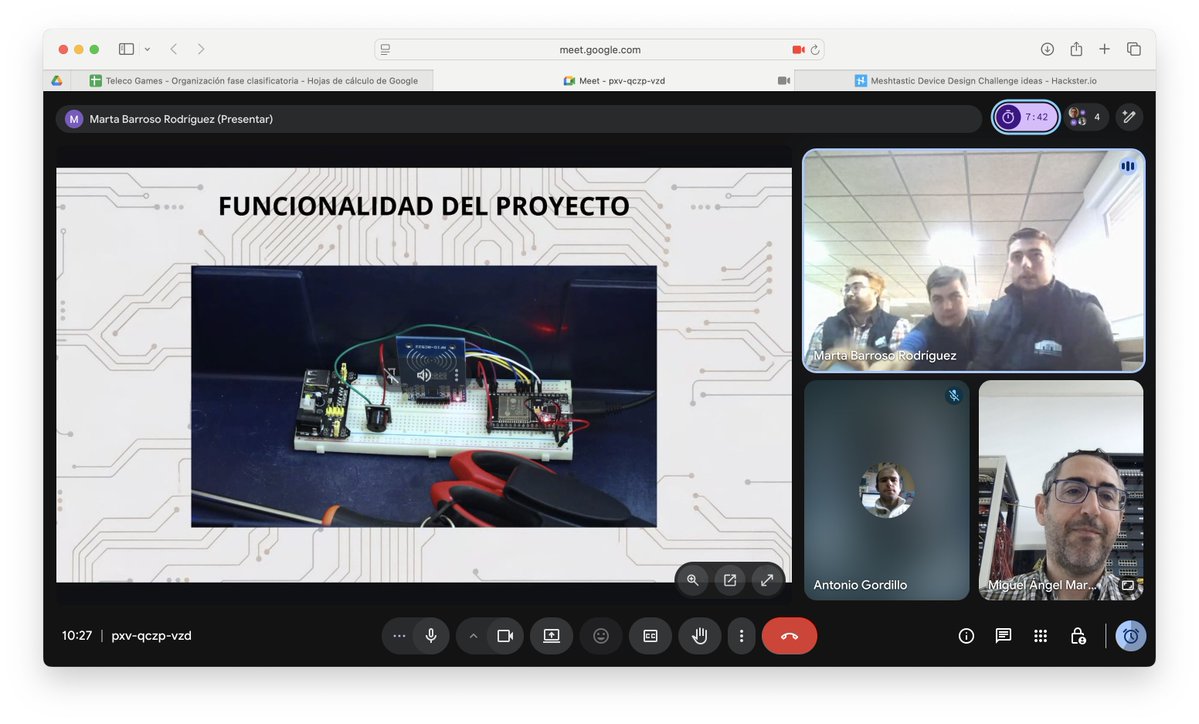Switch to Meshtastic Hackster.io tab
This screenshot has height=724, width=1199.
click(975, 80)
